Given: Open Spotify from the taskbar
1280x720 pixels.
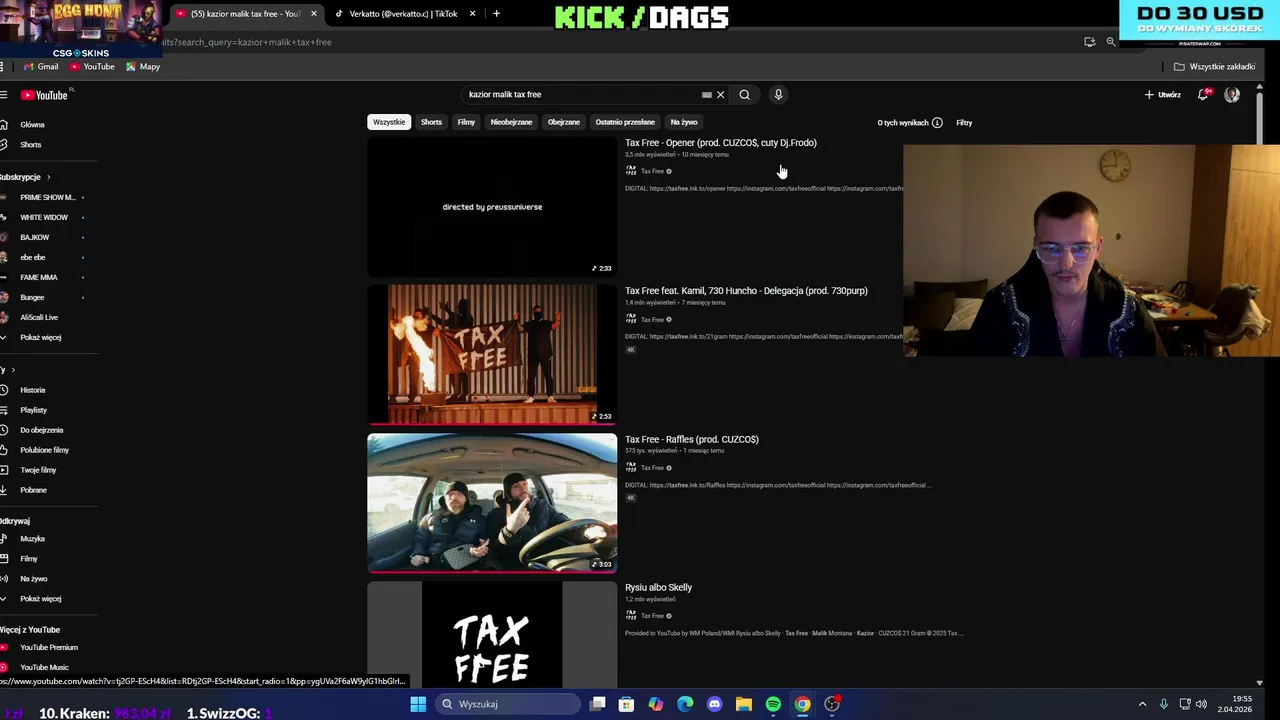Looking at the screenshot, I should click(x=773, y=704).
